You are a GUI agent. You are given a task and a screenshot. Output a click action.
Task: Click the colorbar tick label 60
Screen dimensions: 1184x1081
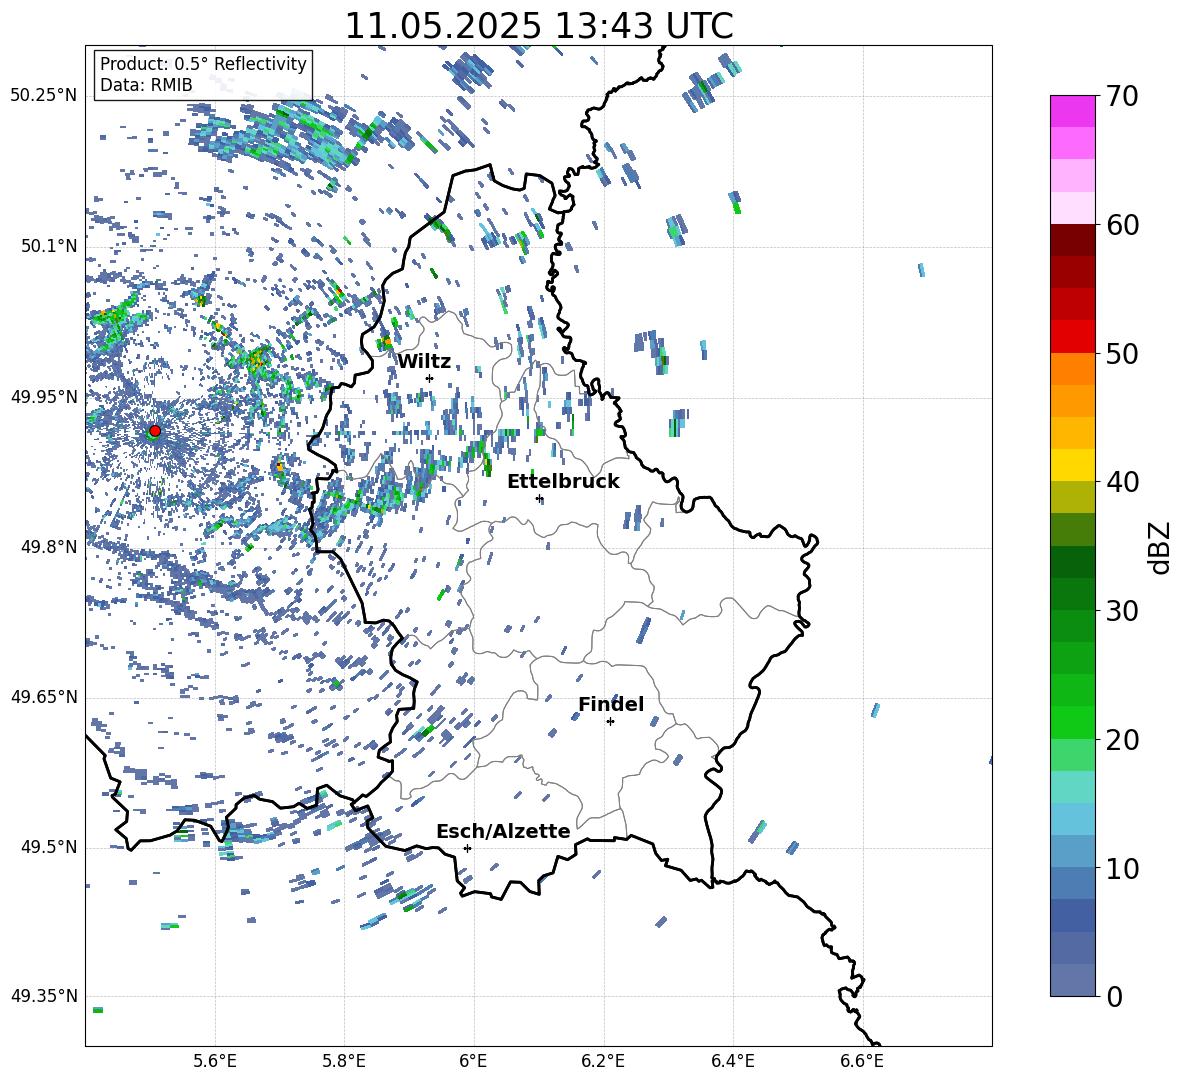[1123, 225]
